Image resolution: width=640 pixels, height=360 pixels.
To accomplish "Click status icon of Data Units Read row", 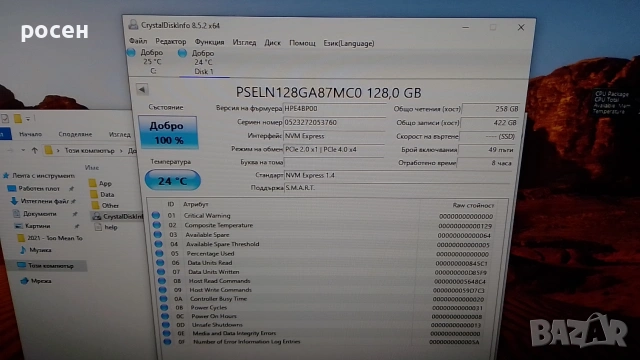I will tap(160, 262).
